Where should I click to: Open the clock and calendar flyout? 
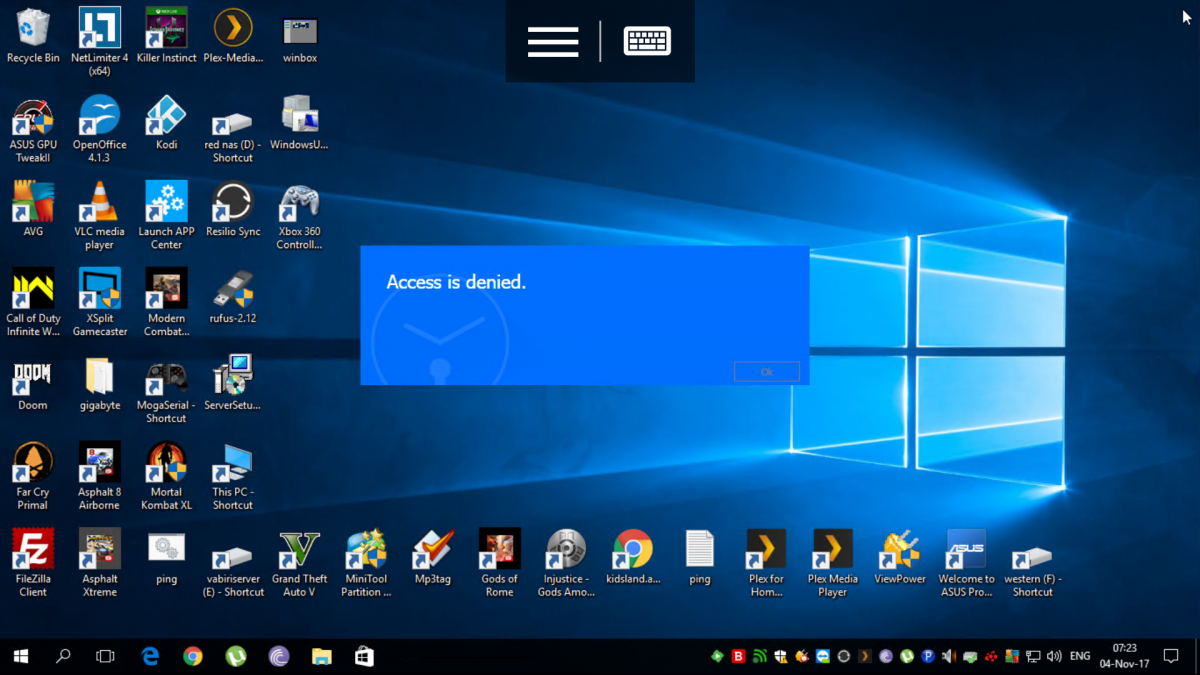point(1124,657)
